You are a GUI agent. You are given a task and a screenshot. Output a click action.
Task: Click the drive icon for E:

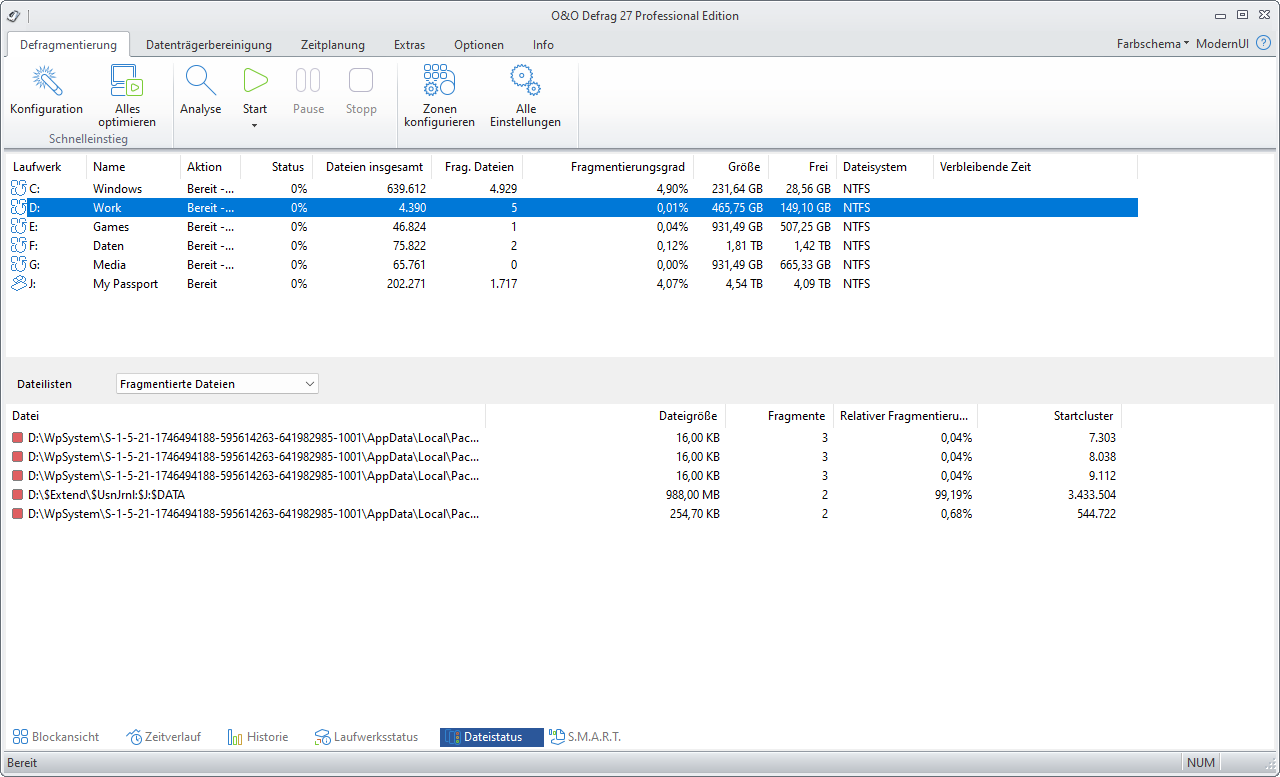coord(18,226)
